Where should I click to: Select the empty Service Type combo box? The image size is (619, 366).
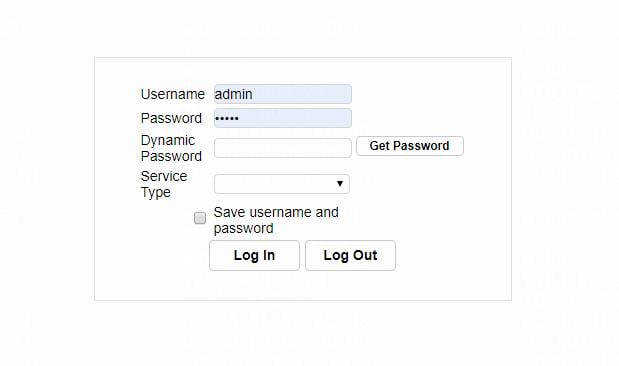282,184
